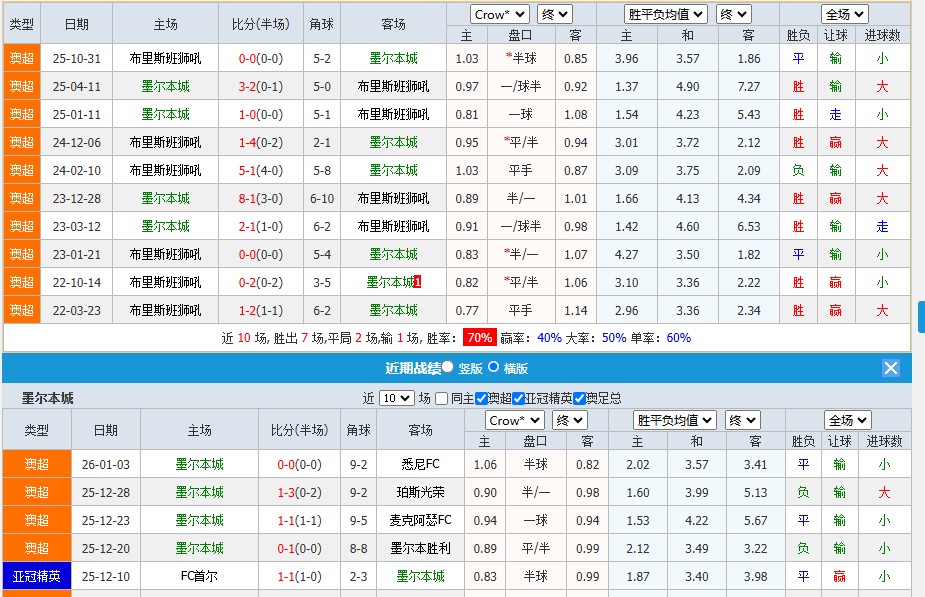The image size is (925, 597).
Task: Open the lower 全场 dropdown in 墨尔本城 panel
Action: click(x=847, y=419)
